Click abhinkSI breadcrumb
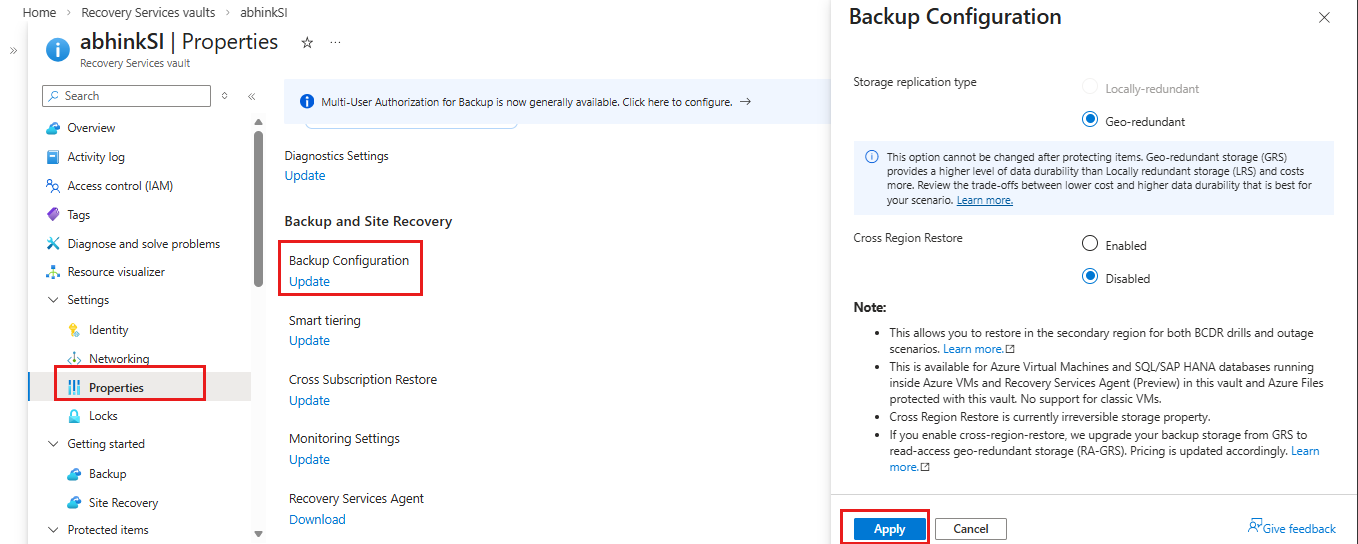This screenshot has width=1358, height=544. [265, 13]
